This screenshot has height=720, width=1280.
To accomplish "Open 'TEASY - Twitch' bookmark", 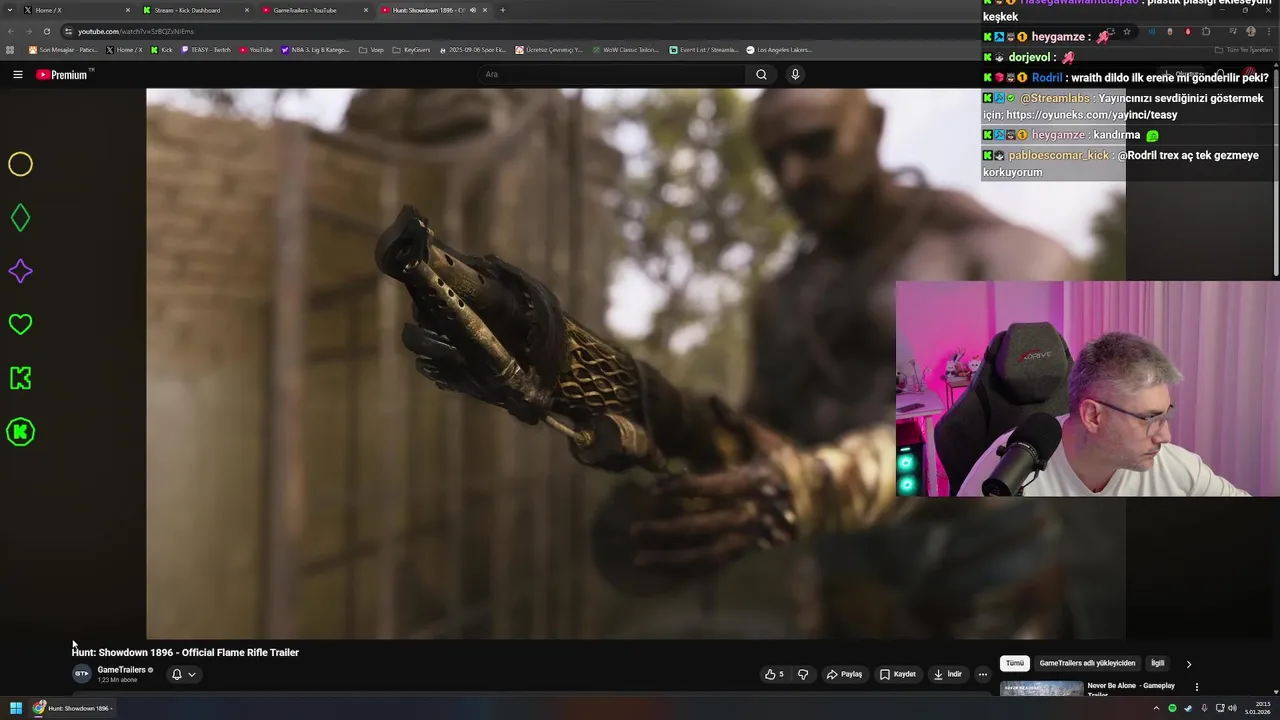I will point(205,50).
